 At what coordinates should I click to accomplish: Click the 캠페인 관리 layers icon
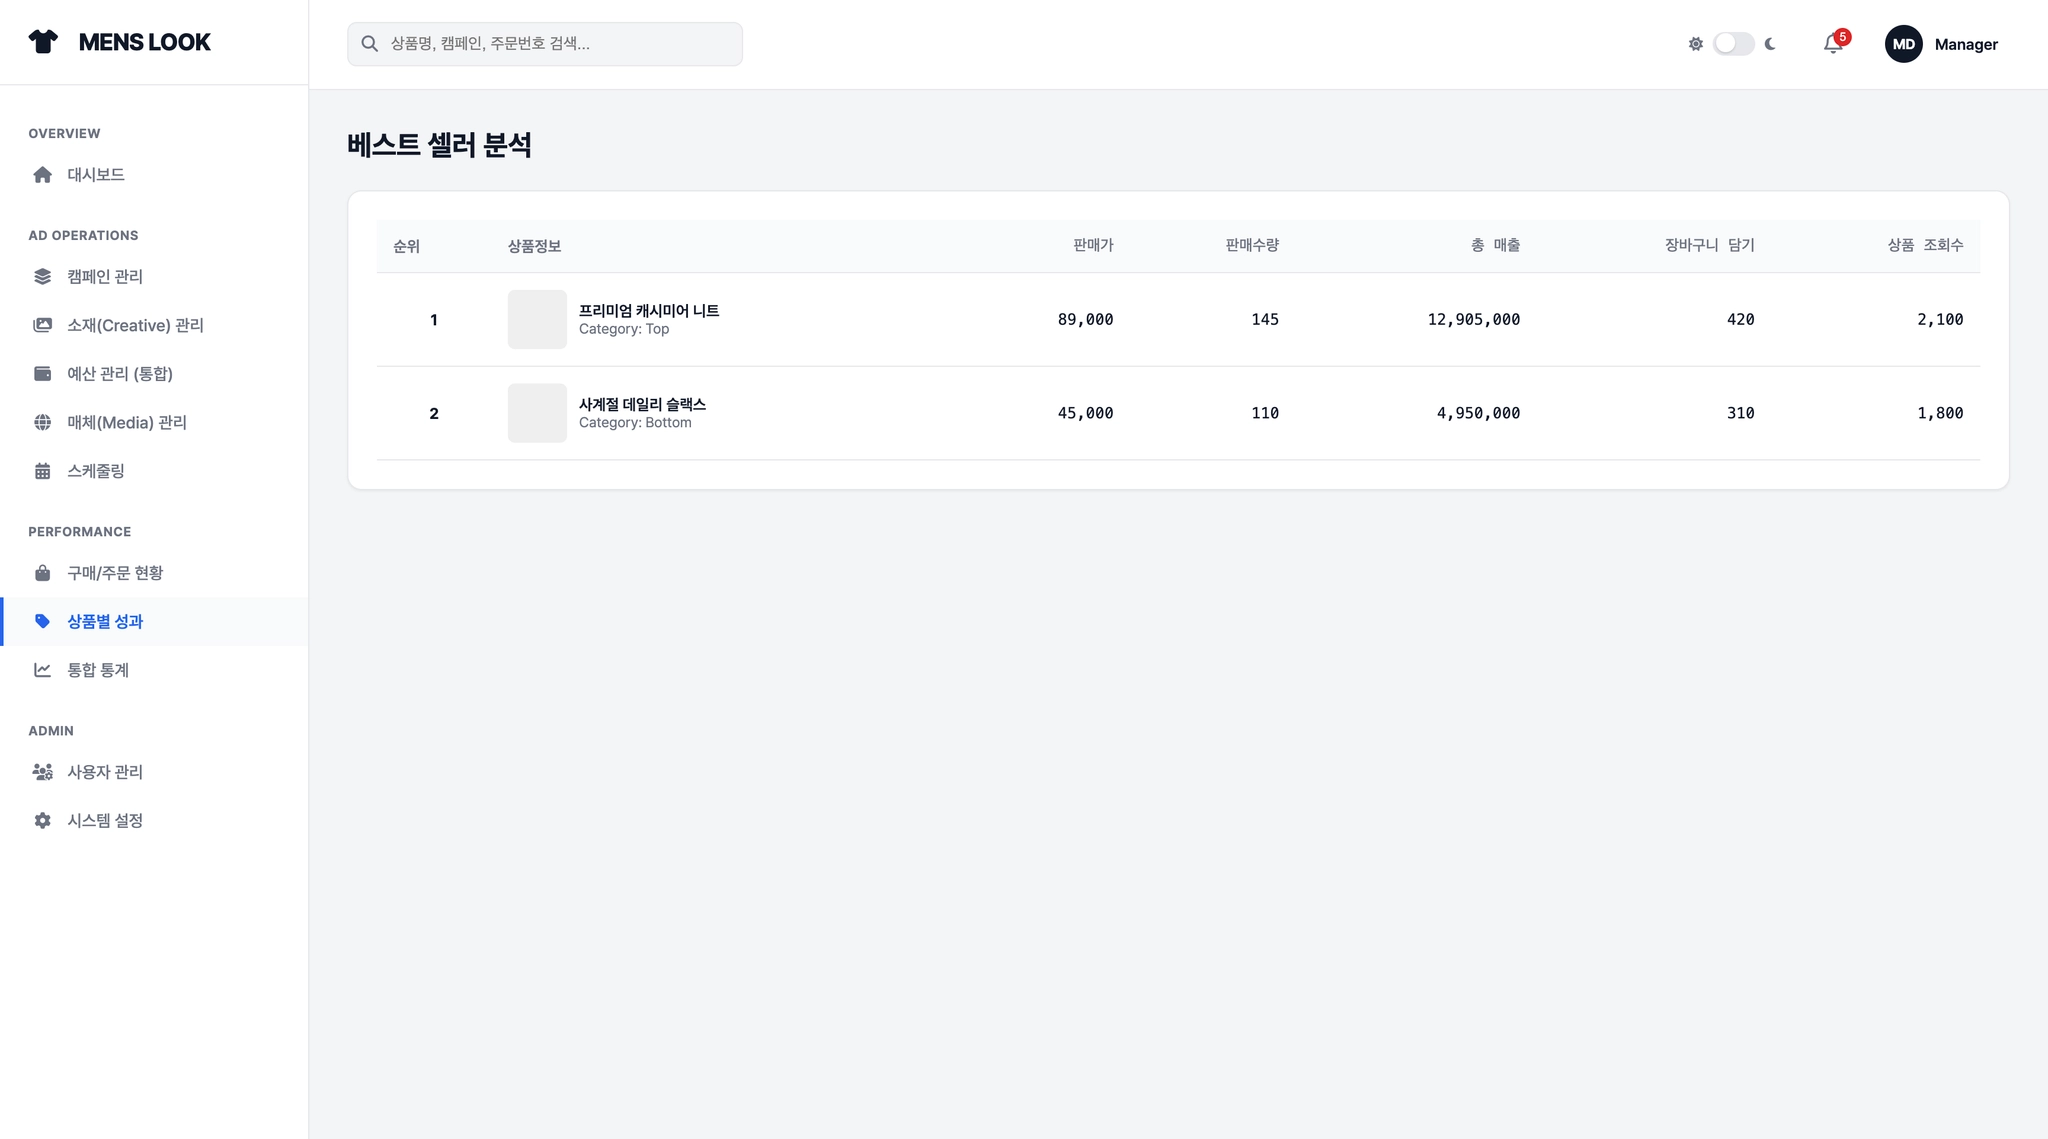[x=42, y=277]
